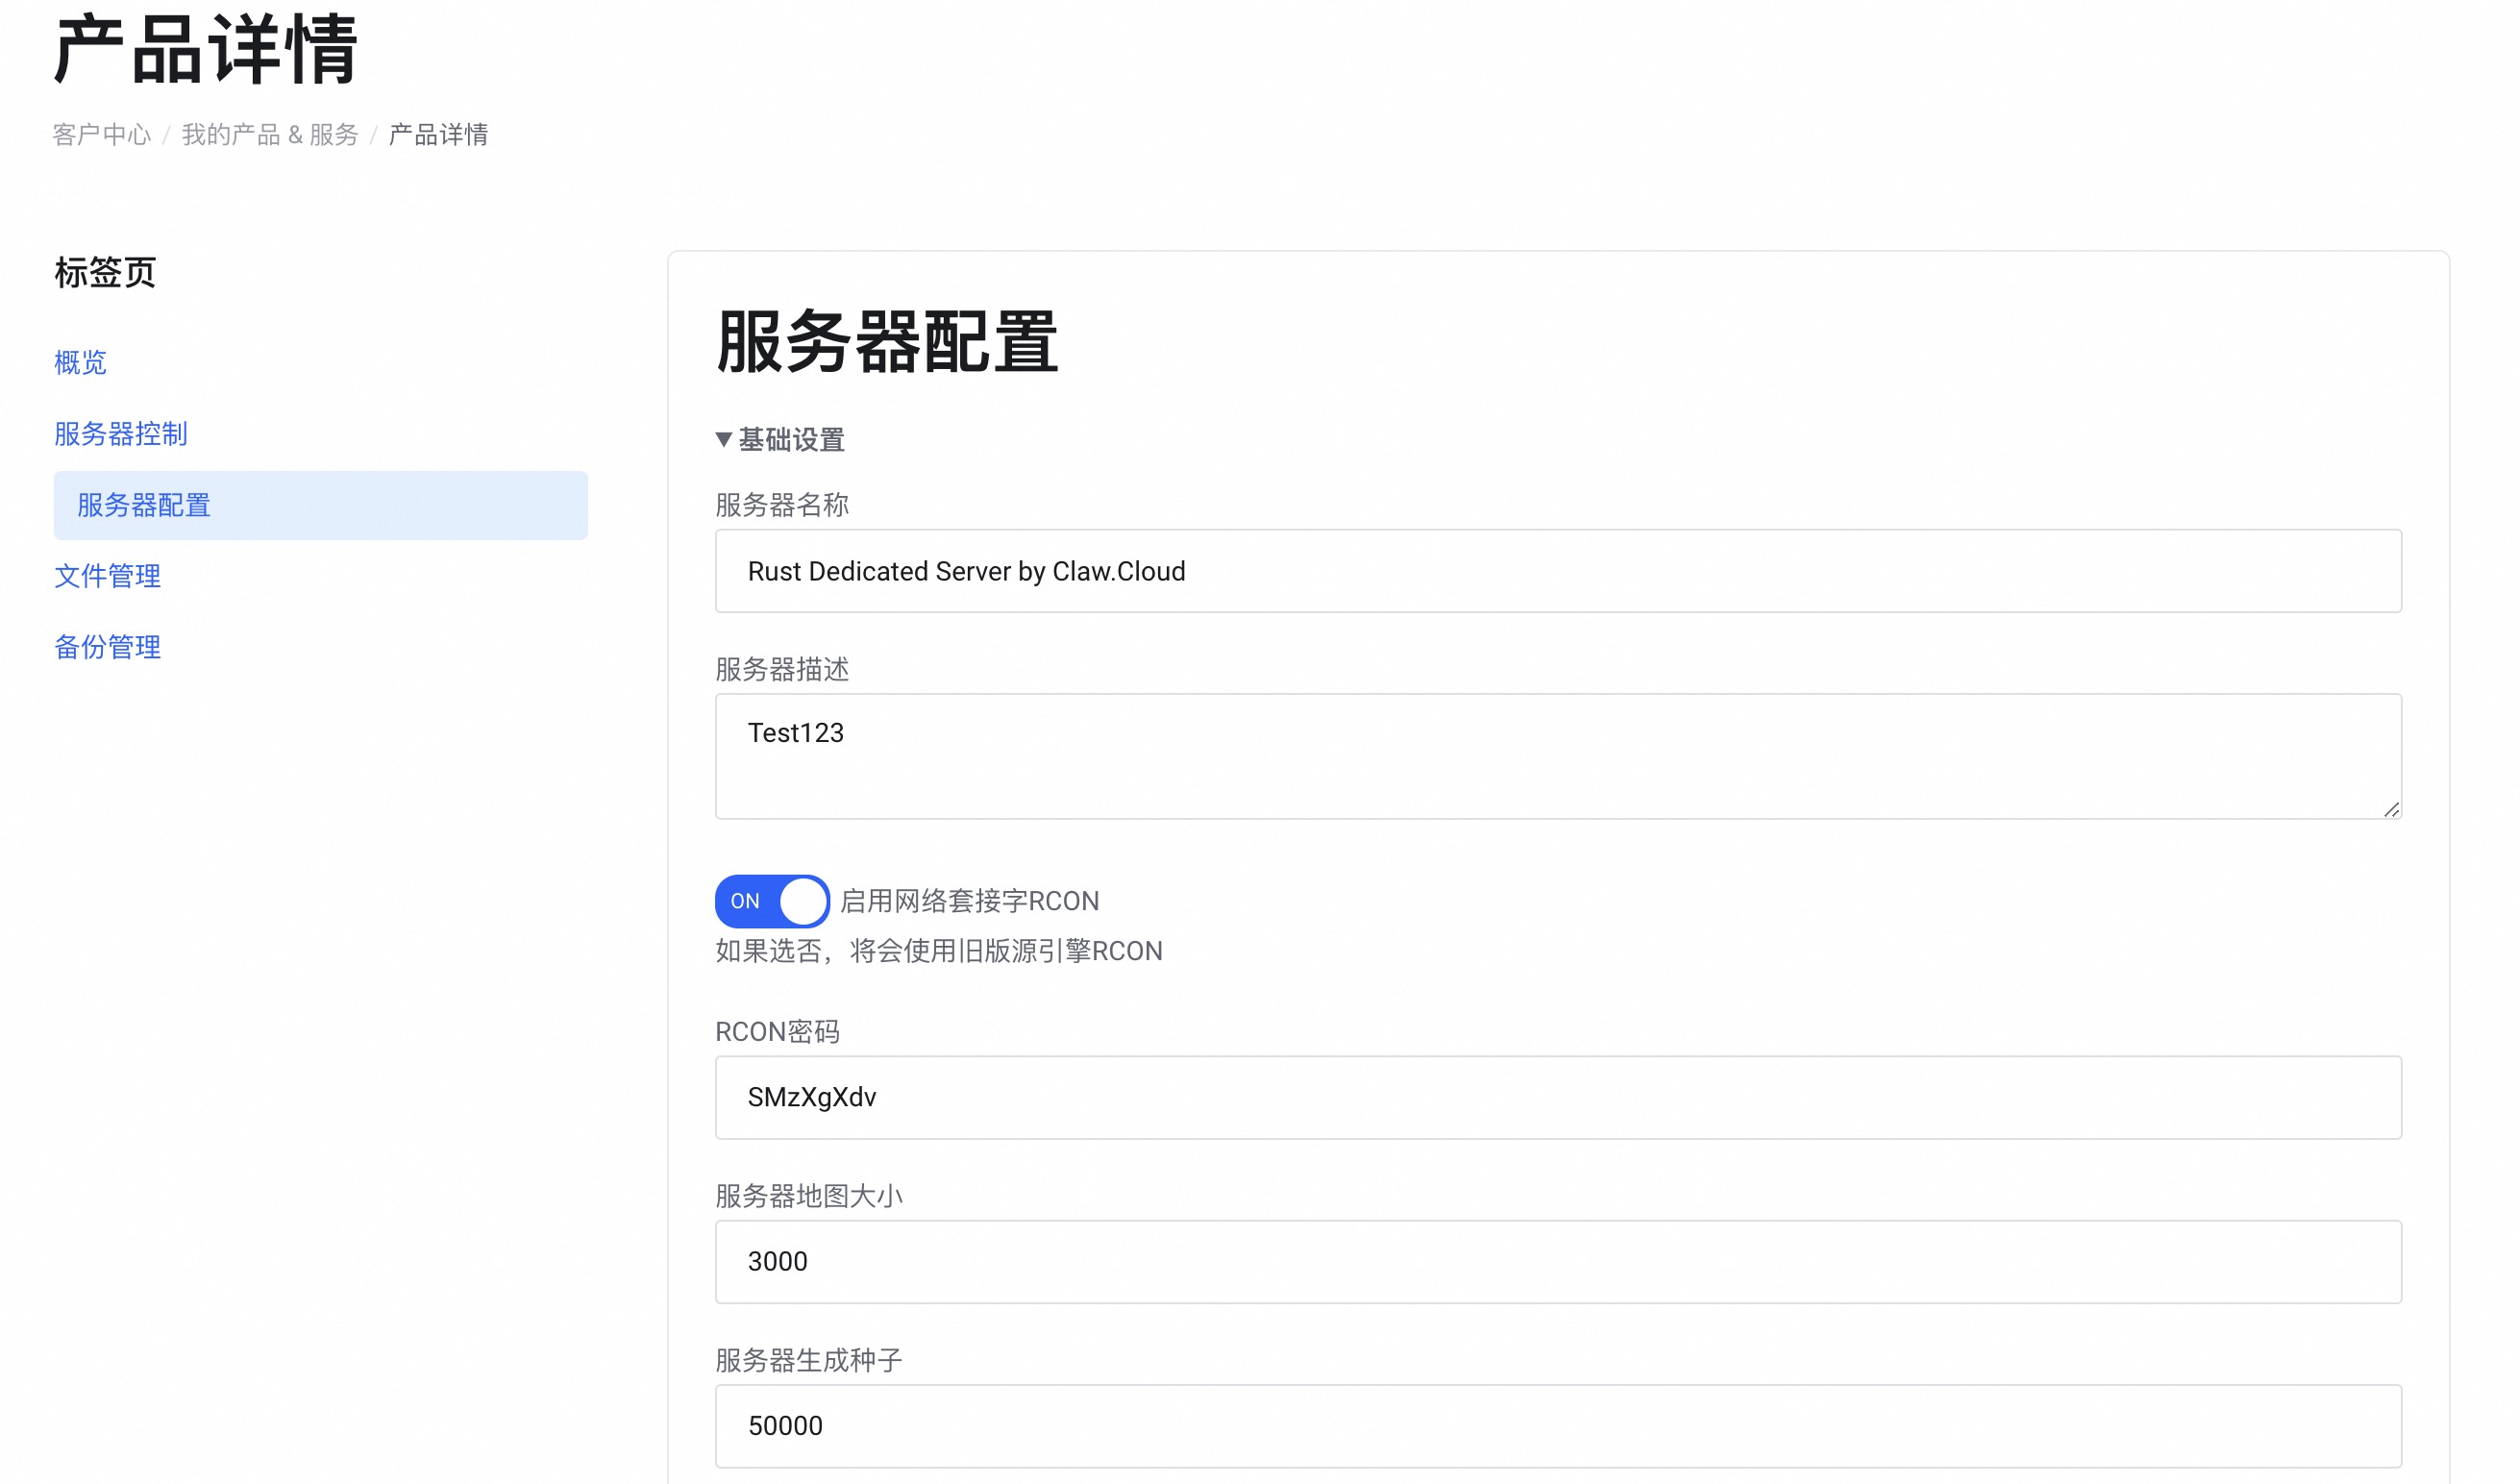The width and height of the screenshot is (2520, 1484).
Task: Focus the 服务器名称 input field
Action: (x=1557, y=571)
